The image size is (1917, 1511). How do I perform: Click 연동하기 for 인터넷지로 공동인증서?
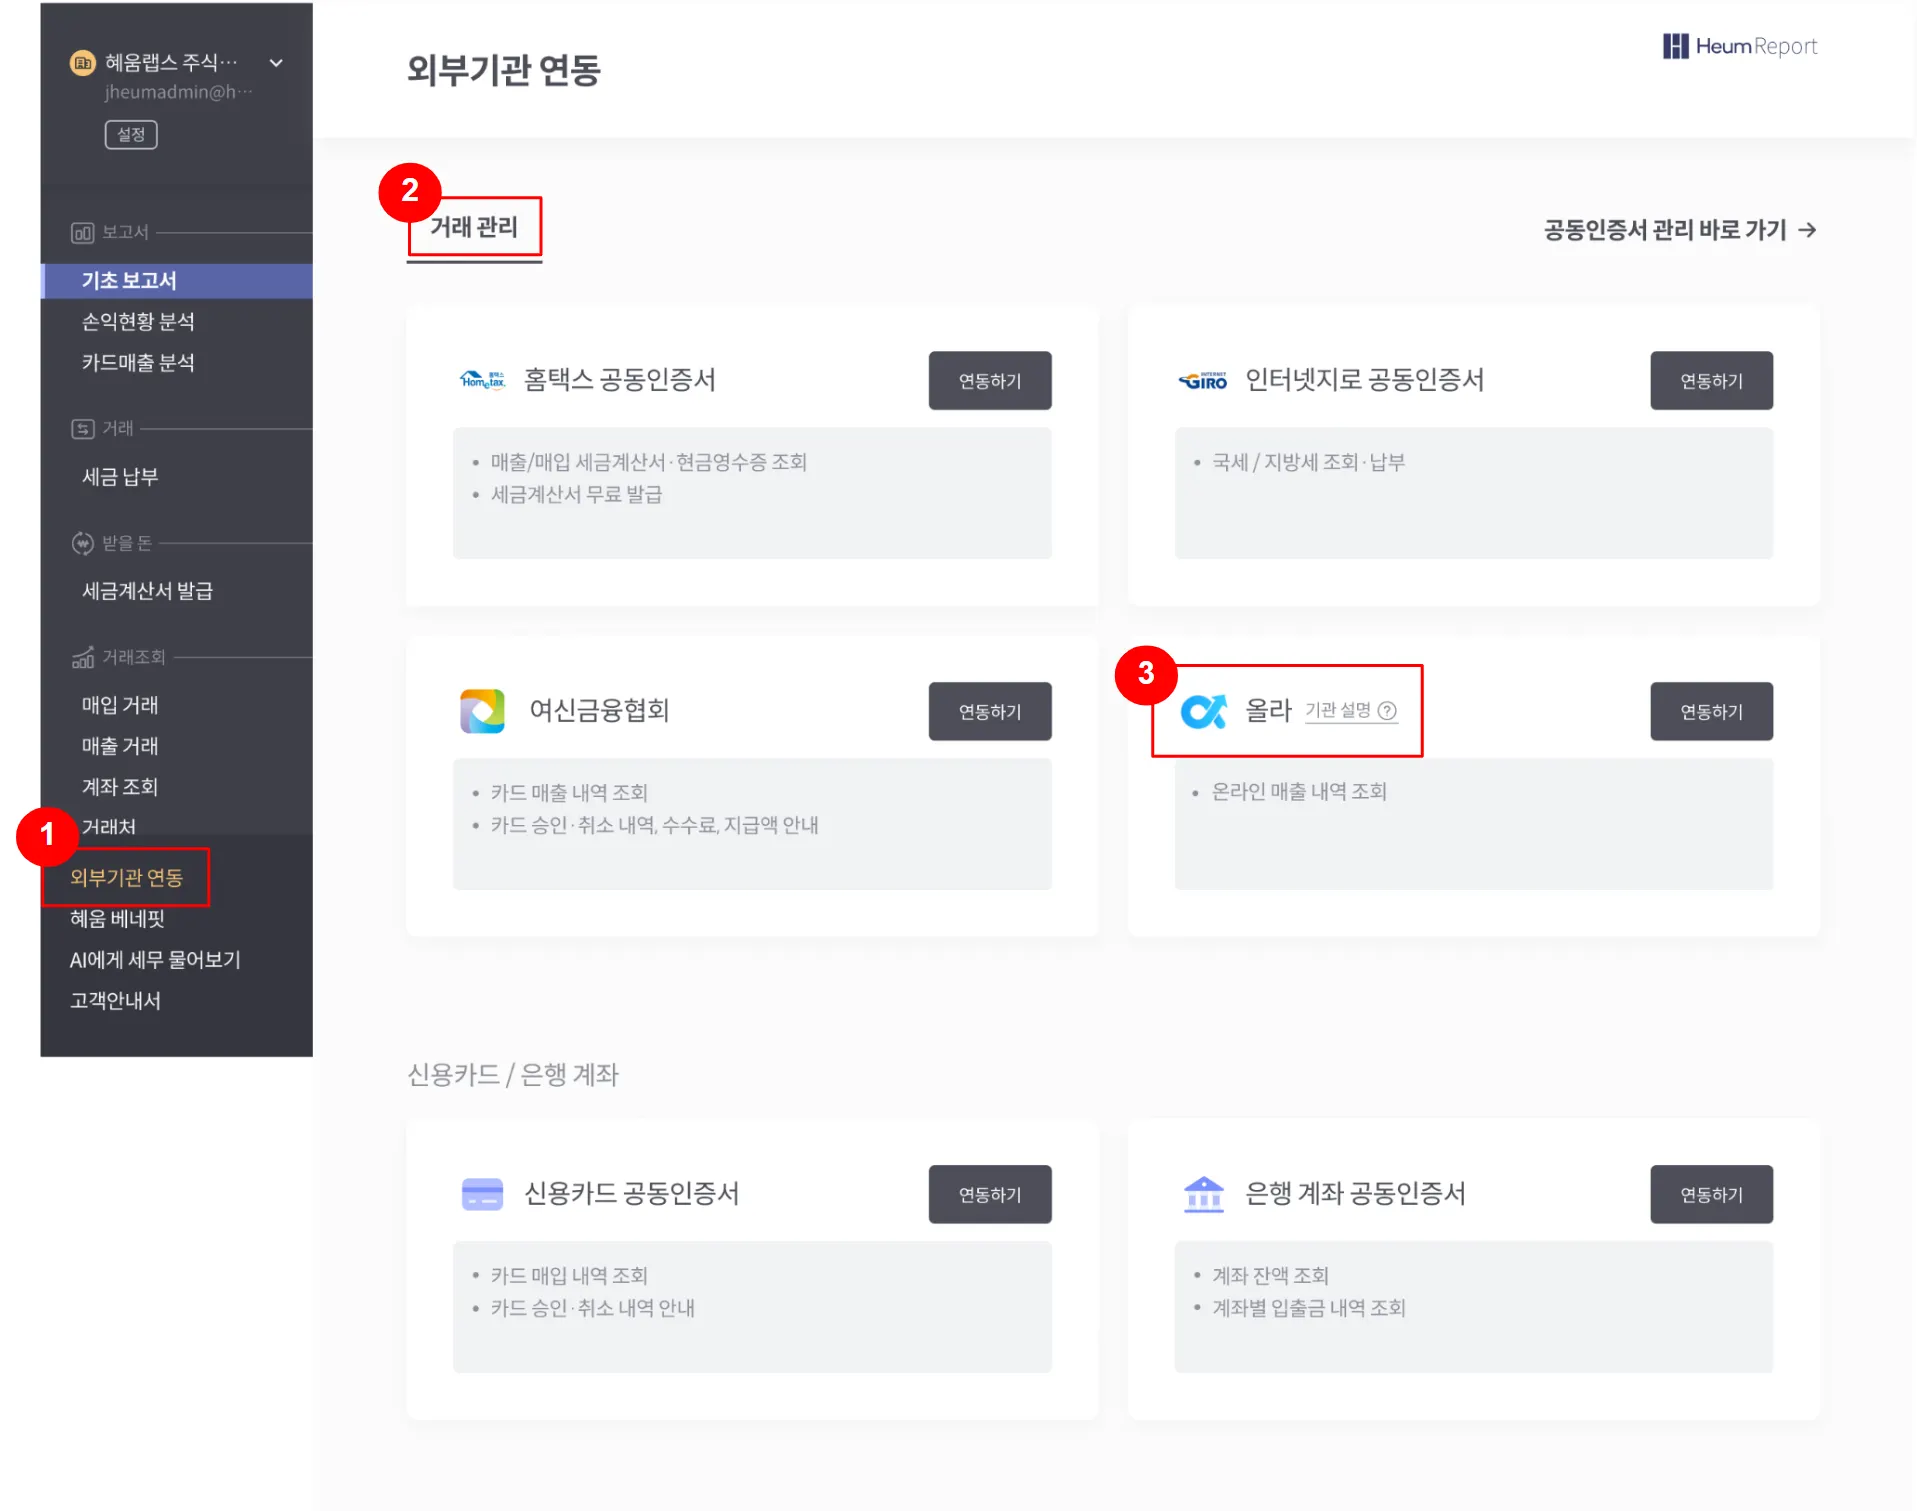tap(1711, 380)
